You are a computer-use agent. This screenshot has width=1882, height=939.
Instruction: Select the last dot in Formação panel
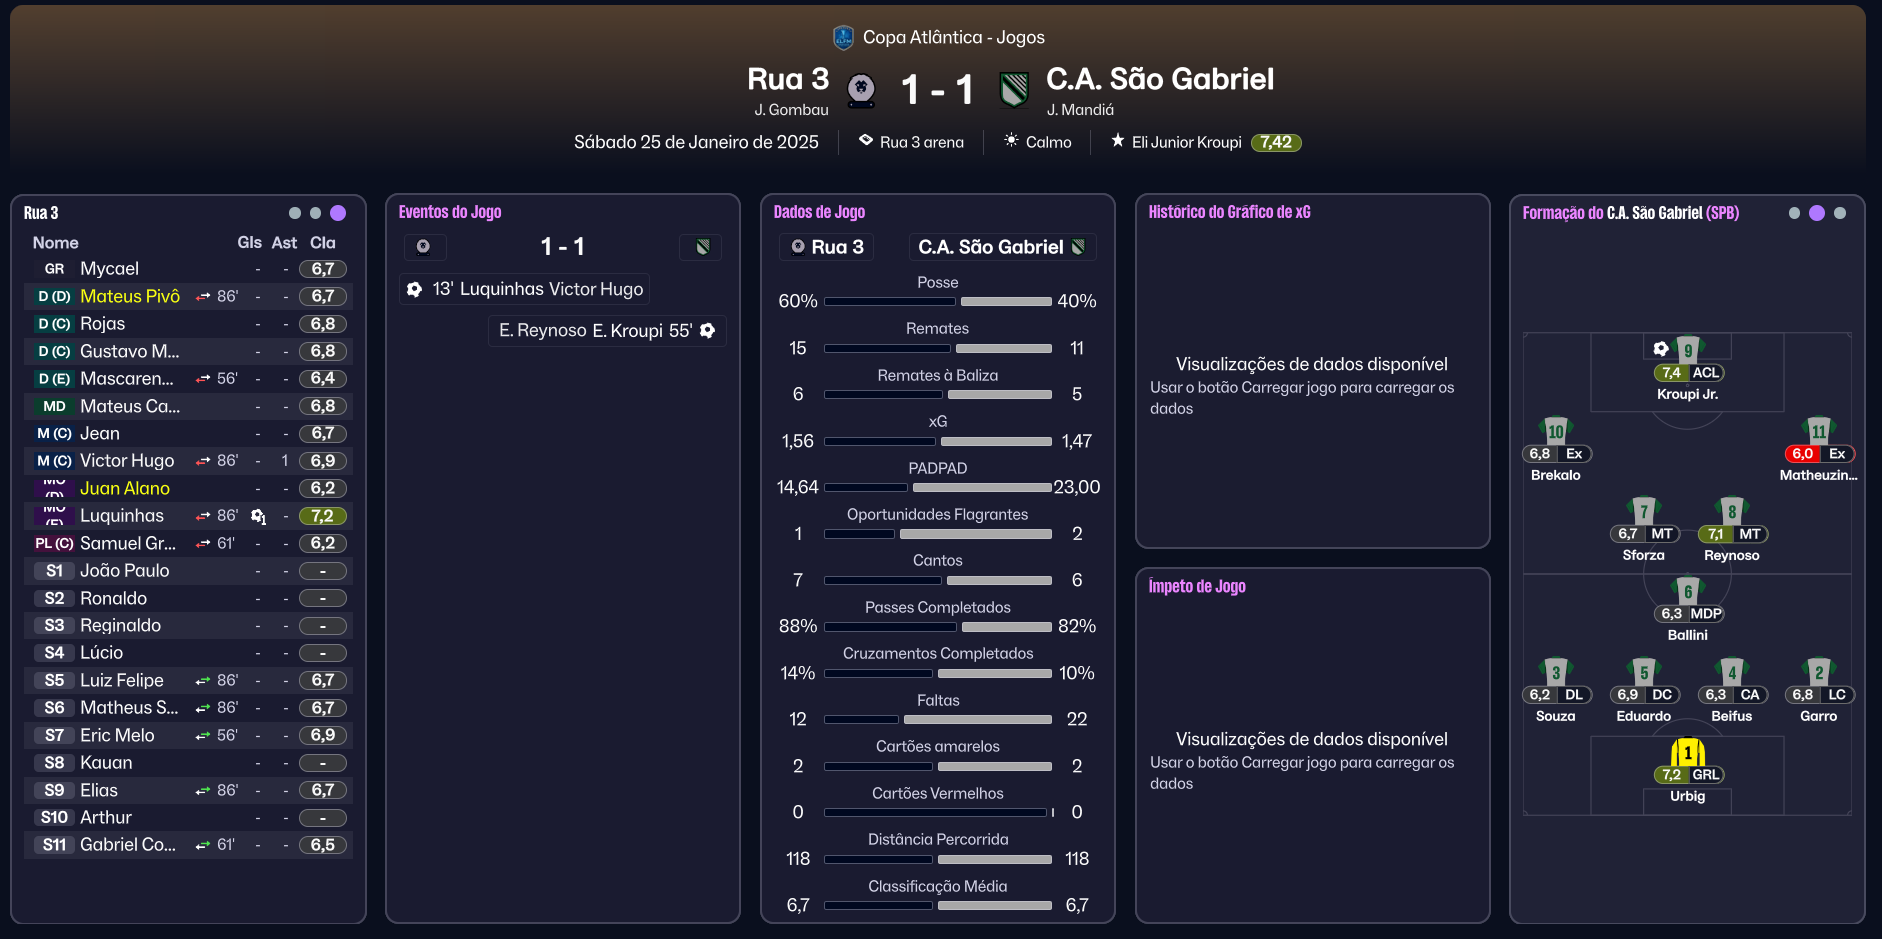coord(1840,213)
